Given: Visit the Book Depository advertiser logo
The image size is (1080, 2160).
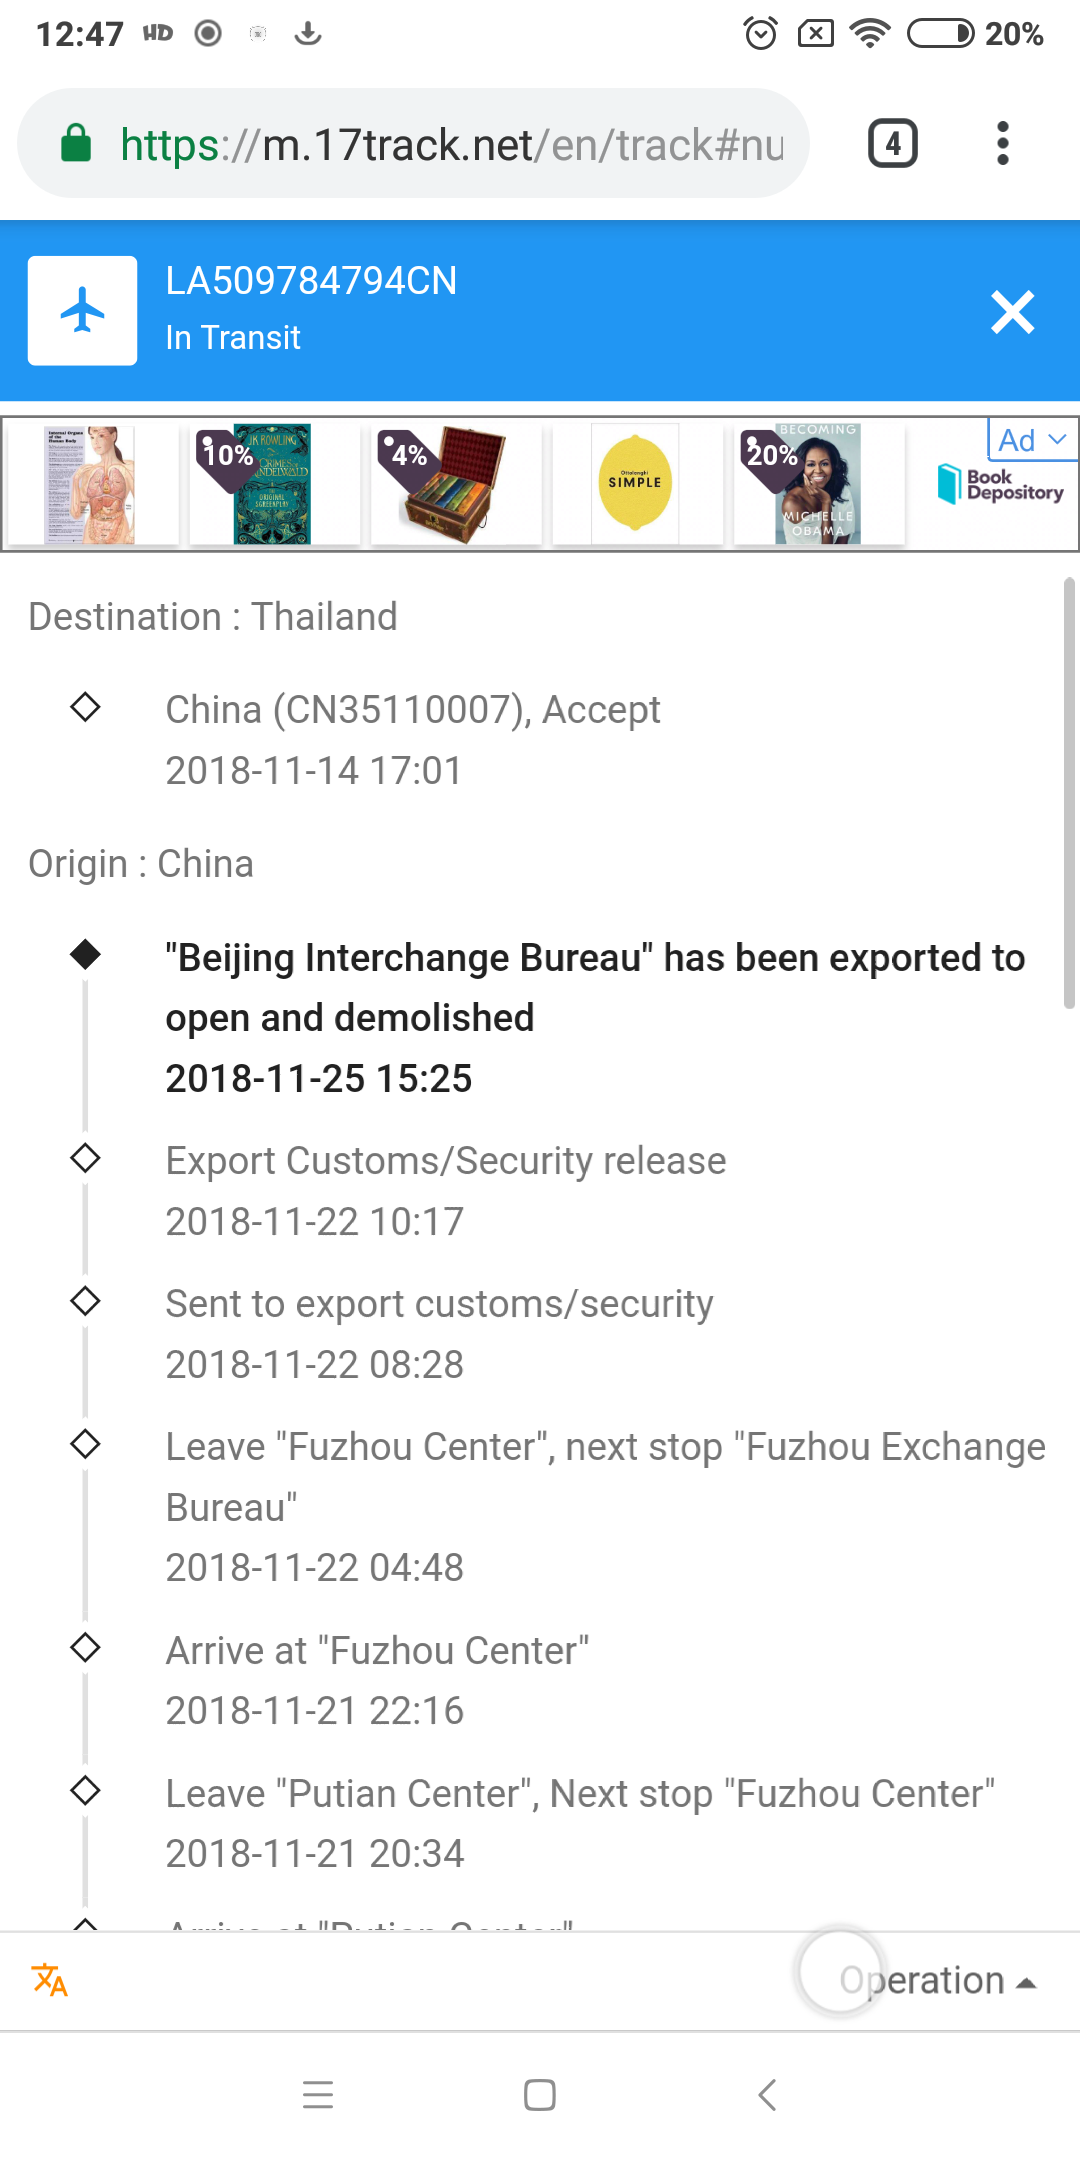Looking at the screenshot, I should [x=1000, y=485].
